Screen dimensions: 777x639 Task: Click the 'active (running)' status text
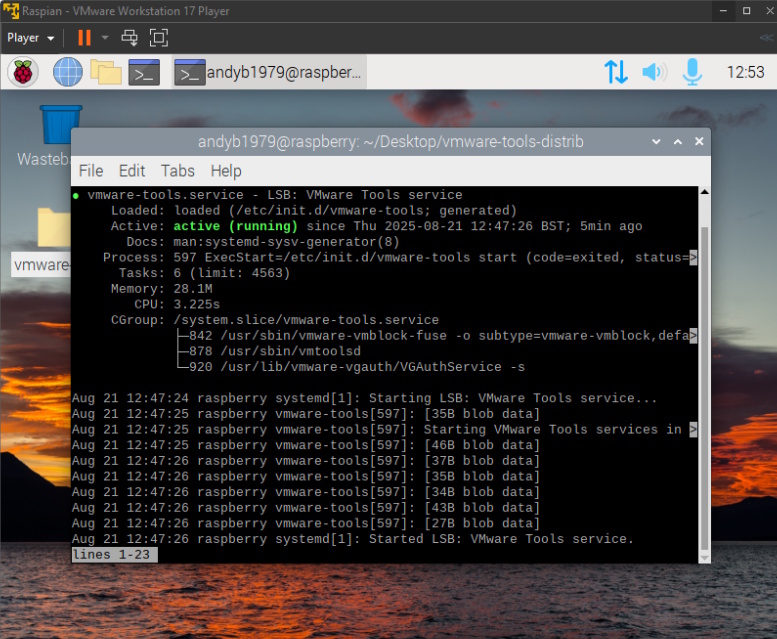pos(235,226)
